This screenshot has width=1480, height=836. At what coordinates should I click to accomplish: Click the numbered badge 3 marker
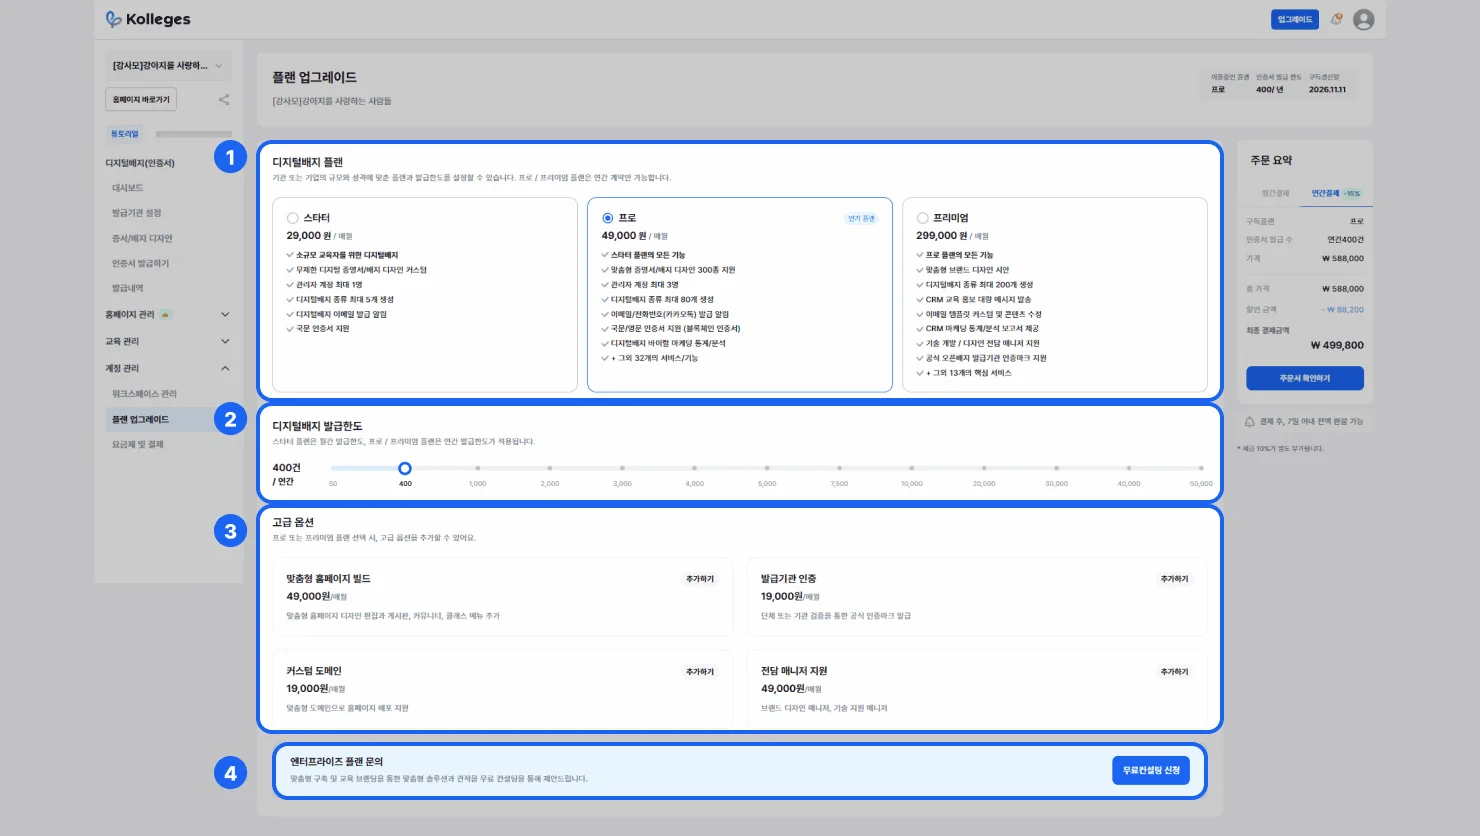[230, 531]
